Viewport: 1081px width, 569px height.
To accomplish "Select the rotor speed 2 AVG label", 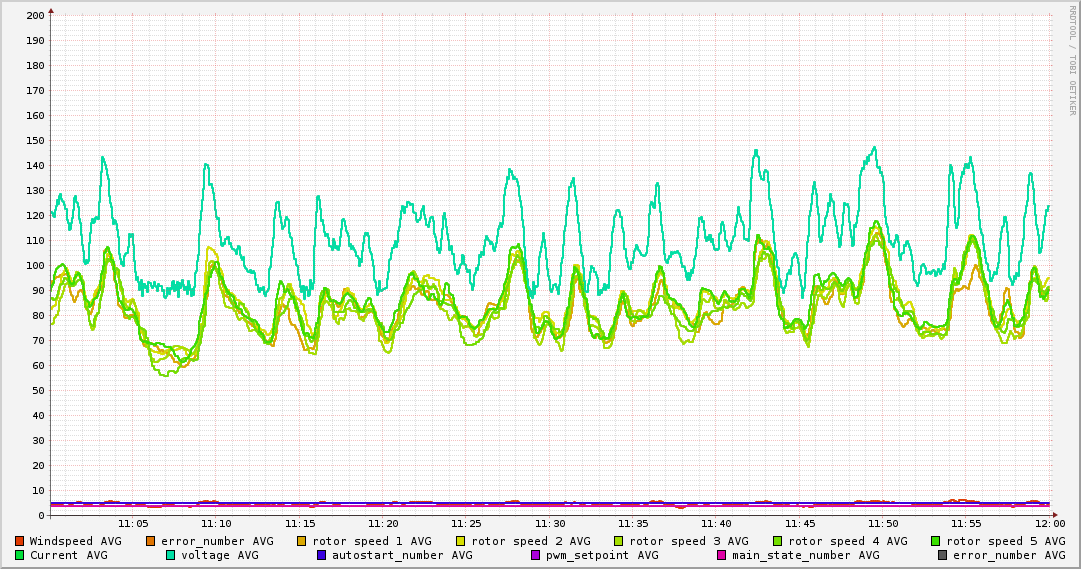I will point(530,541).
